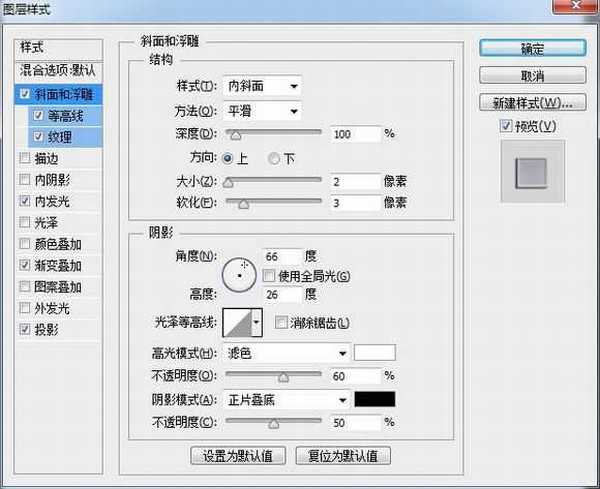The height and width of the screenshot is (489, 600).
Task: Open the 高光模式 dropdown showing 滤色
Action: click(288, 352)
